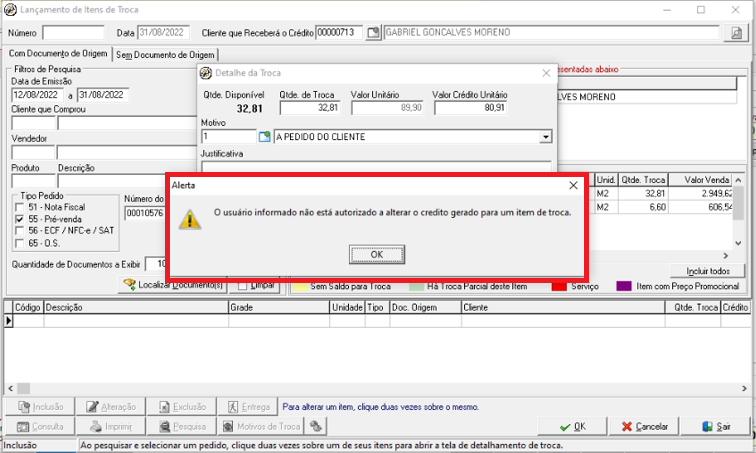Select the Com Documento de Origem tab
This screenshot has height=453, width=756.
point(58,53)
